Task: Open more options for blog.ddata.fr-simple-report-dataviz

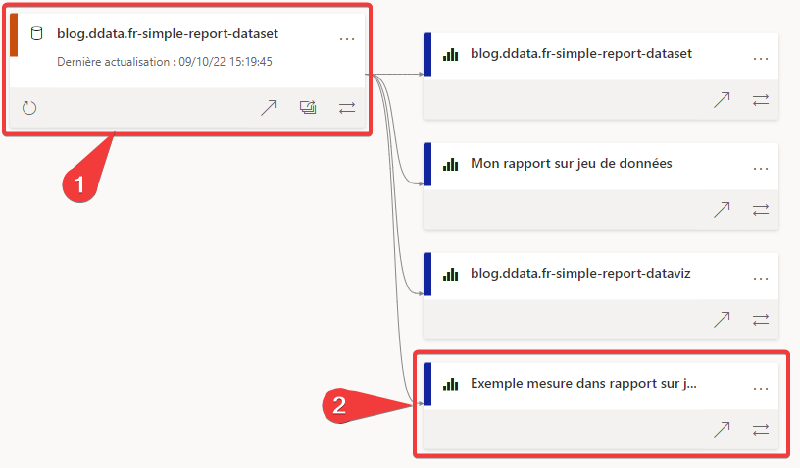Action: 761,279
